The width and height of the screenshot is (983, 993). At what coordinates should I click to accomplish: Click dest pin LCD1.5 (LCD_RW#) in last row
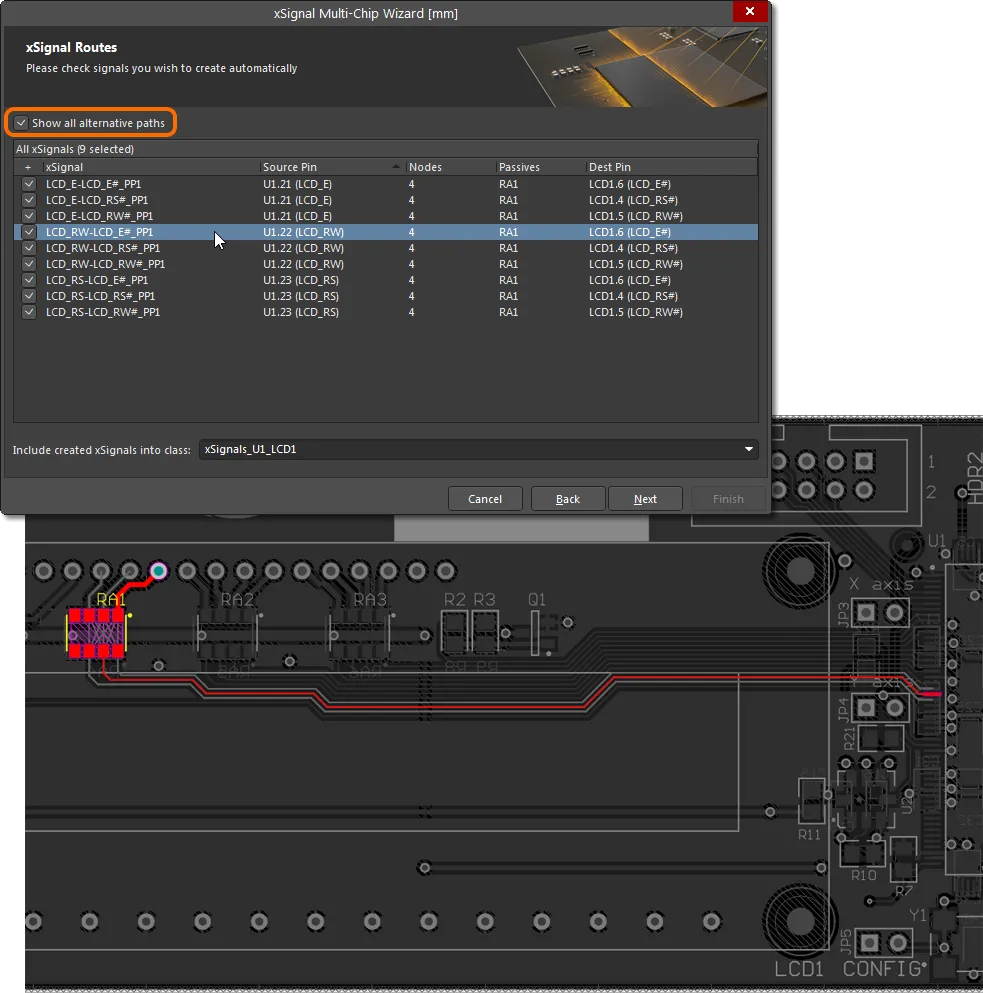(x=635, y=312)
